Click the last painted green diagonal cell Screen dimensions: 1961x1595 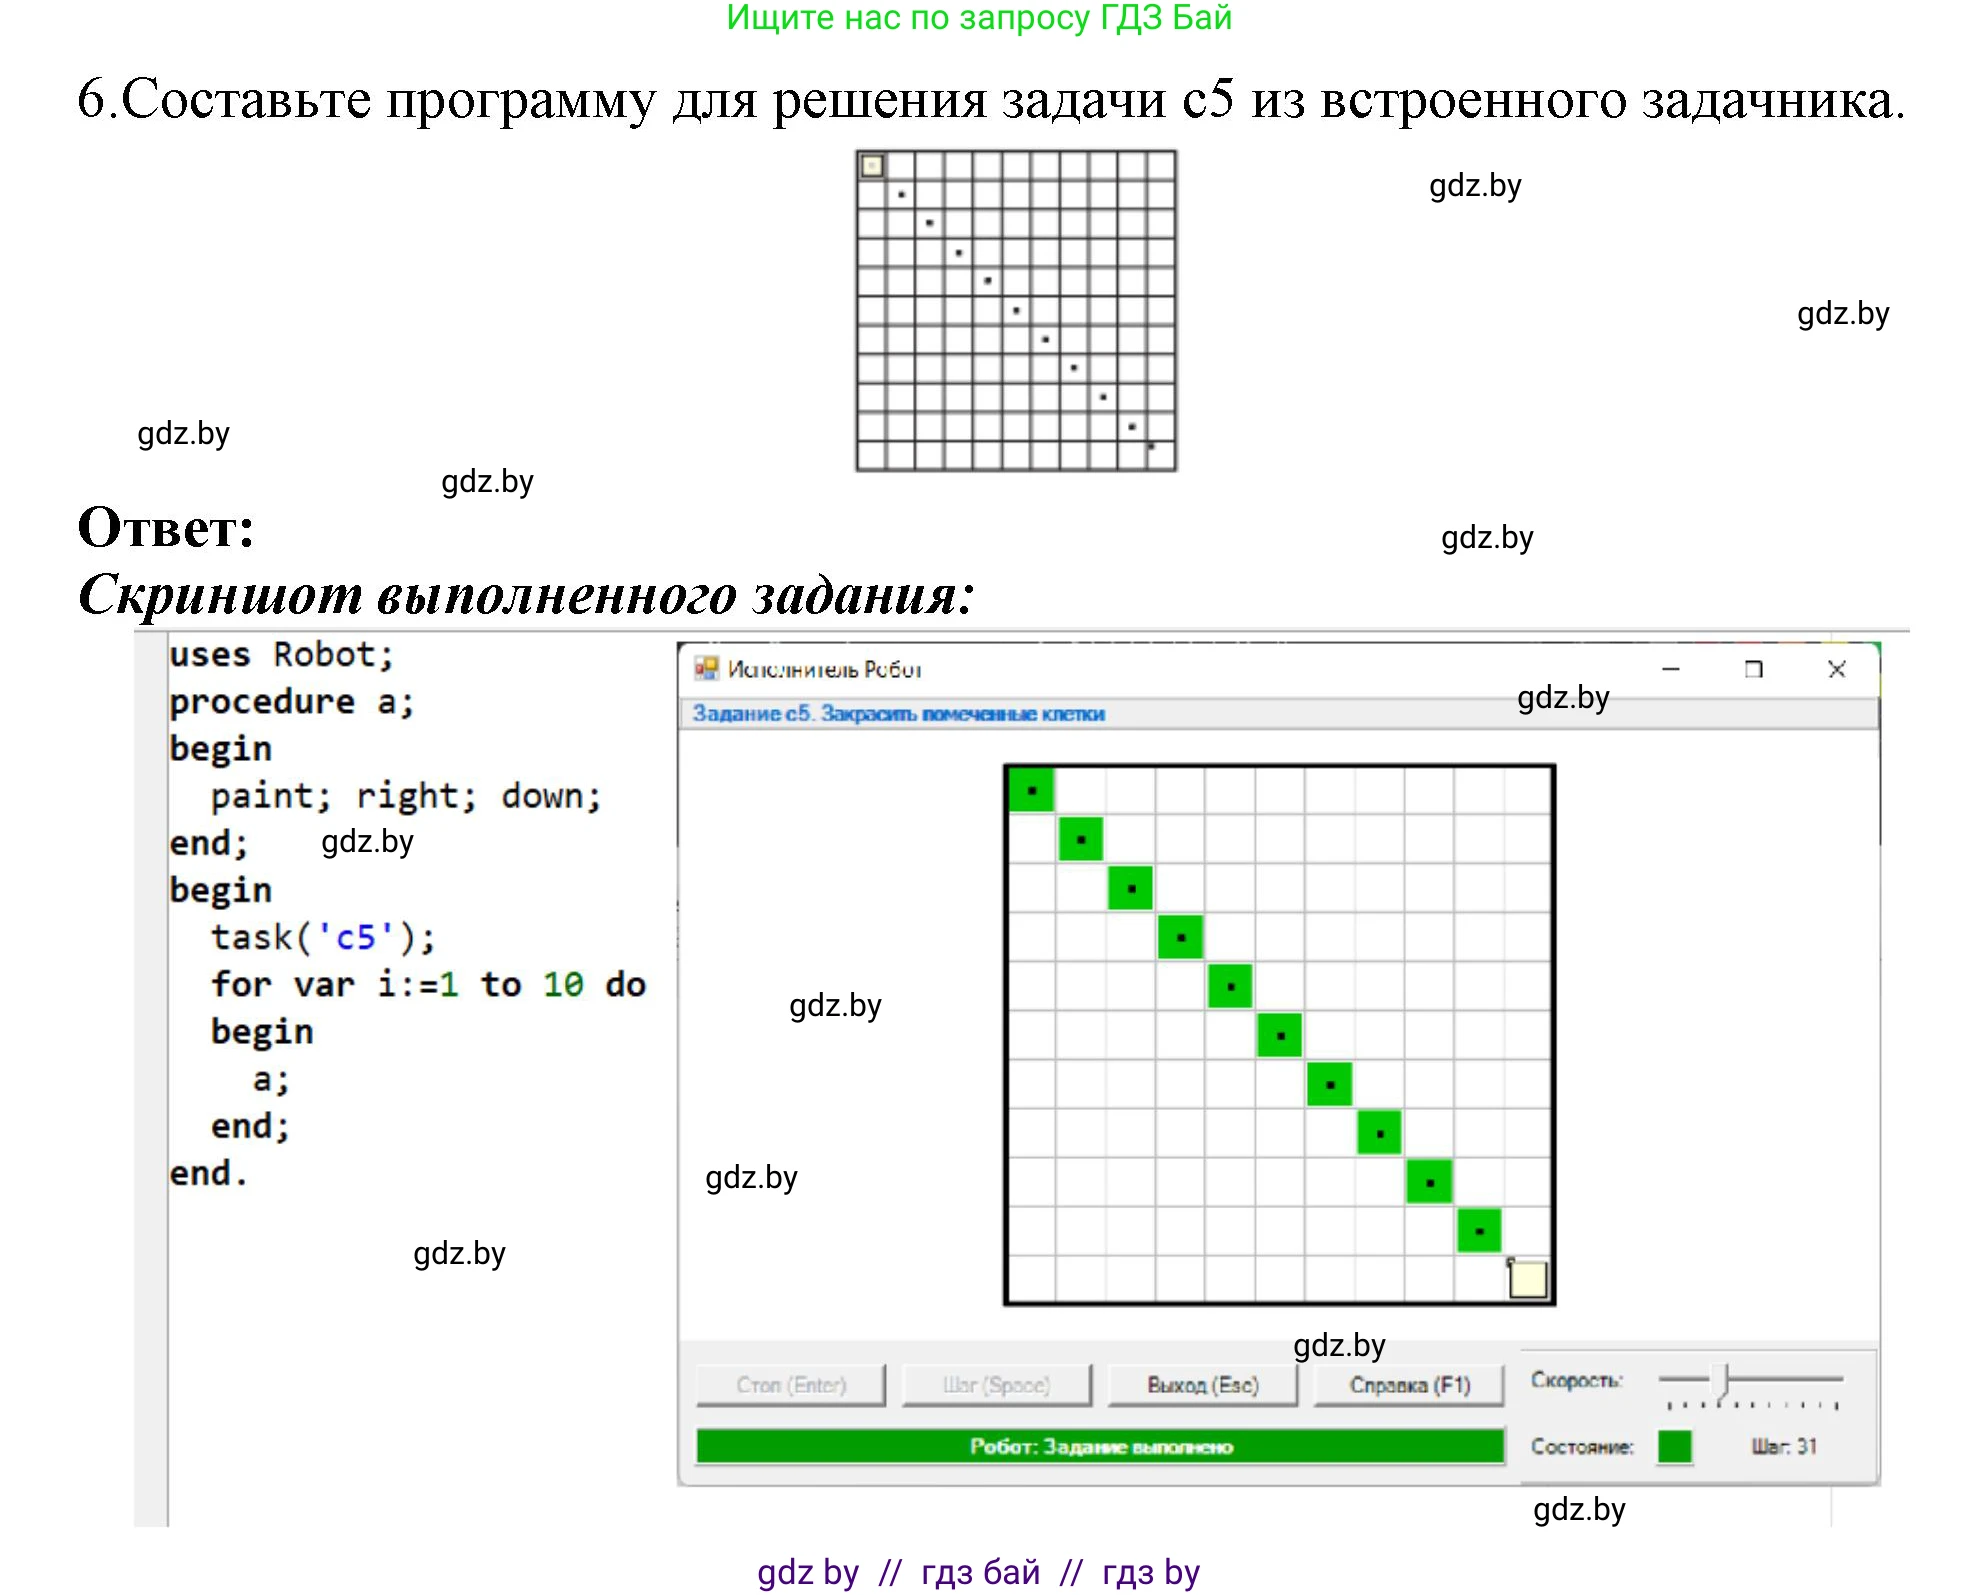(x=1479, y=1231)
